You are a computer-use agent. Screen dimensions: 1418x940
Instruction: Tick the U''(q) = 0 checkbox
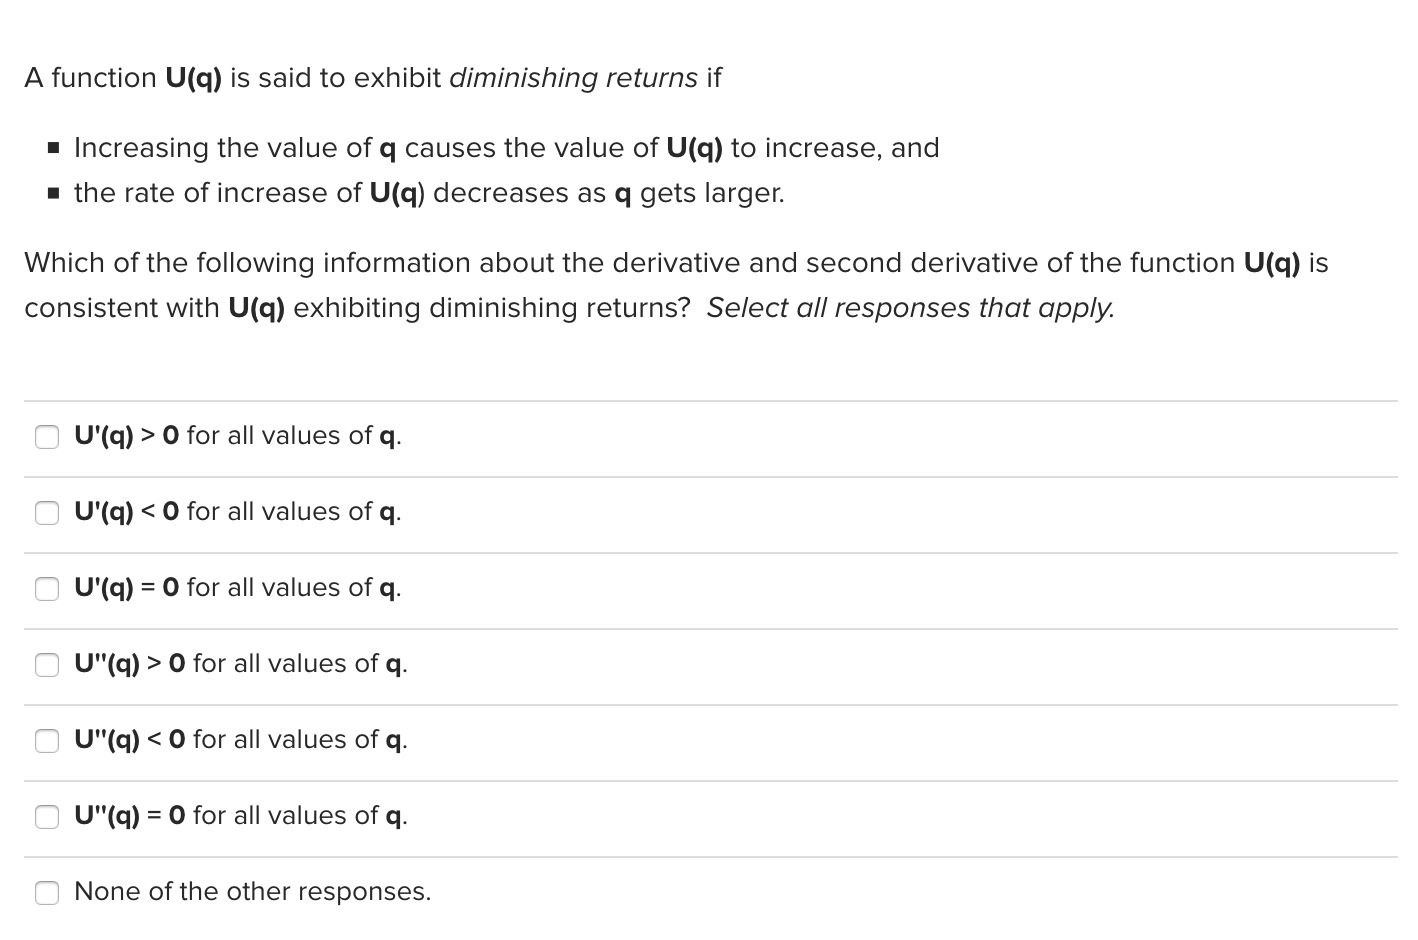point(48,817)
